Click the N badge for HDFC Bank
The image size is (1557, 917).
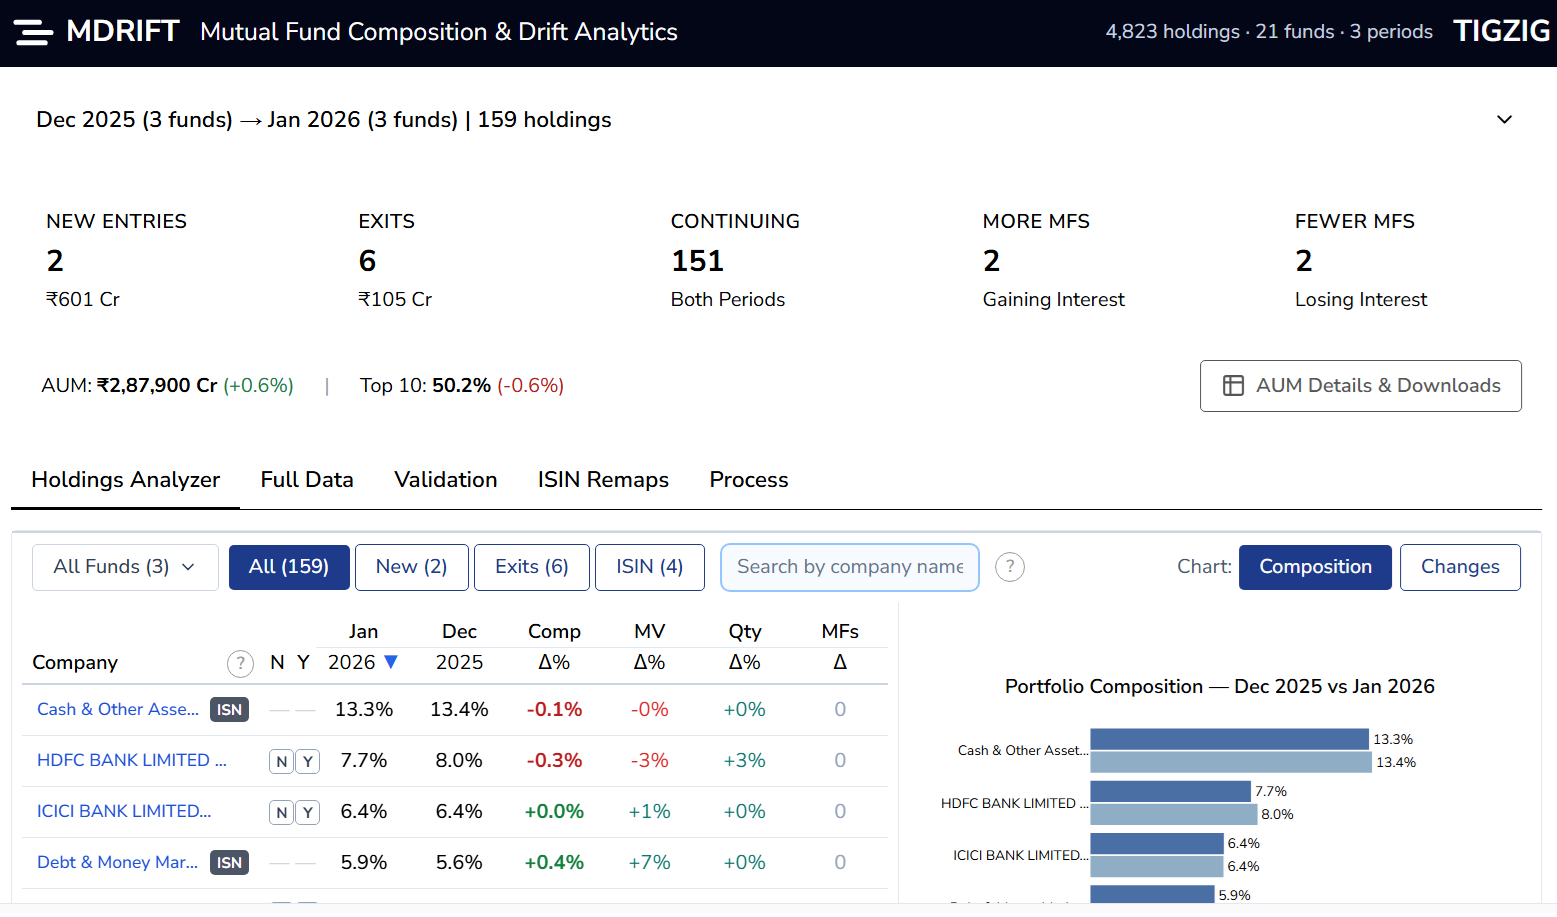coord(281,761)
